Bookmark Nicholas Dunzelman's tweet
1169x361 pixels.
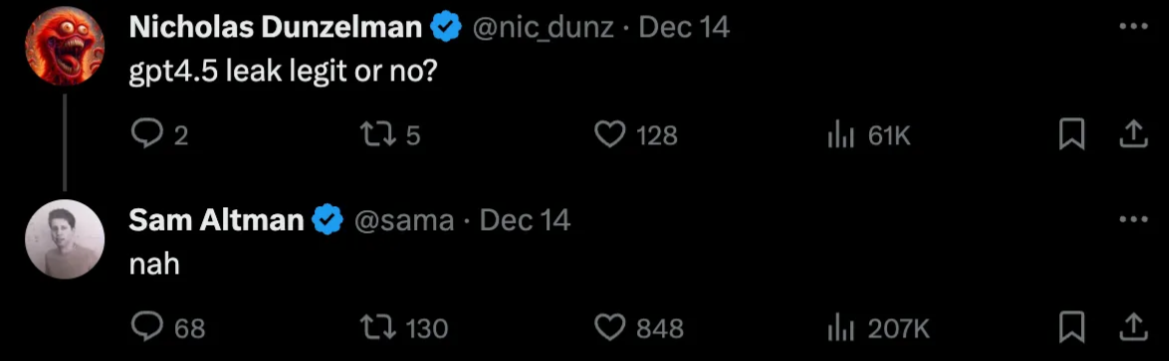1072,135
